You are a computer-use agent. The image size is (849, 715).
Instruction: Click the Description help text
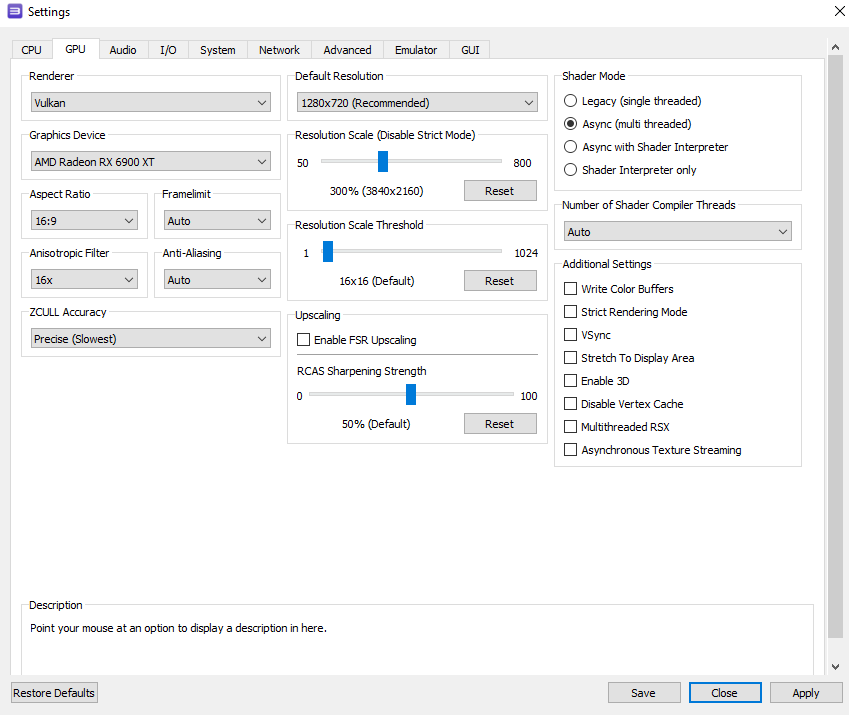pos(178,628)
